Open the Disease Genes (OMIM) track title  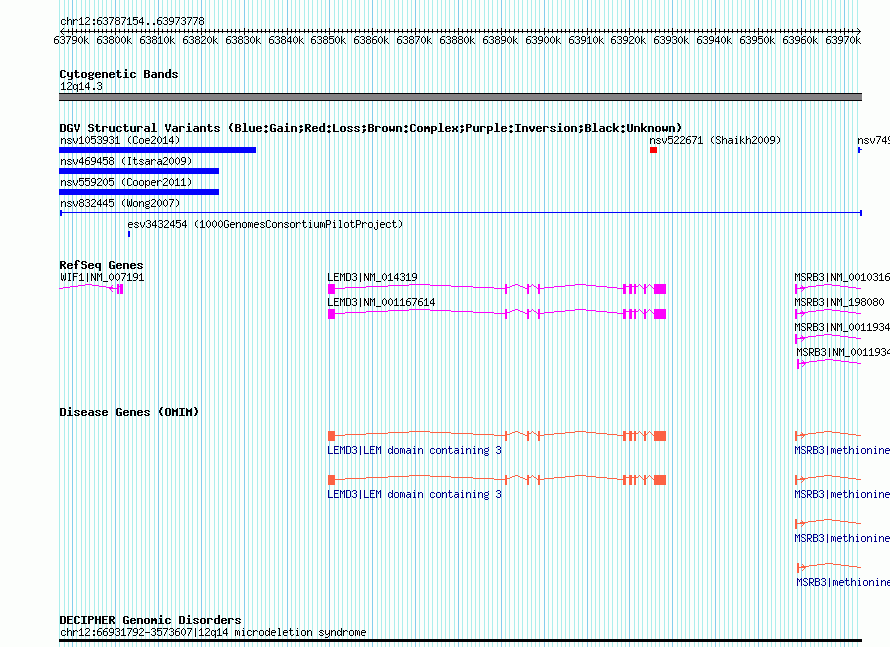pyautogui.click(x=129, y=412)
